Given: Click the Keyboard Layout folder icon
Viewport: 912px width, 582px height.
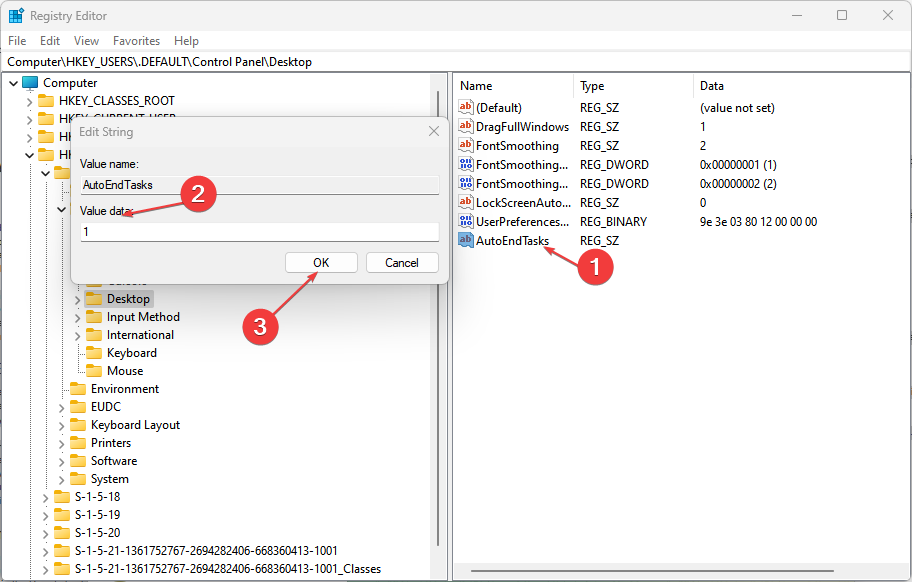Looking at the screenshot, I should 78,425.
